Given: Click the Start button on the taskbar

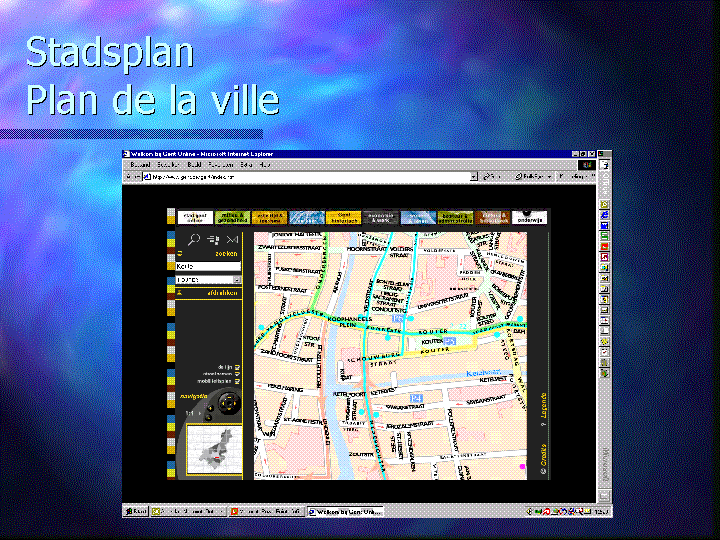Looking at the screenshot, I should click(136, 511).
